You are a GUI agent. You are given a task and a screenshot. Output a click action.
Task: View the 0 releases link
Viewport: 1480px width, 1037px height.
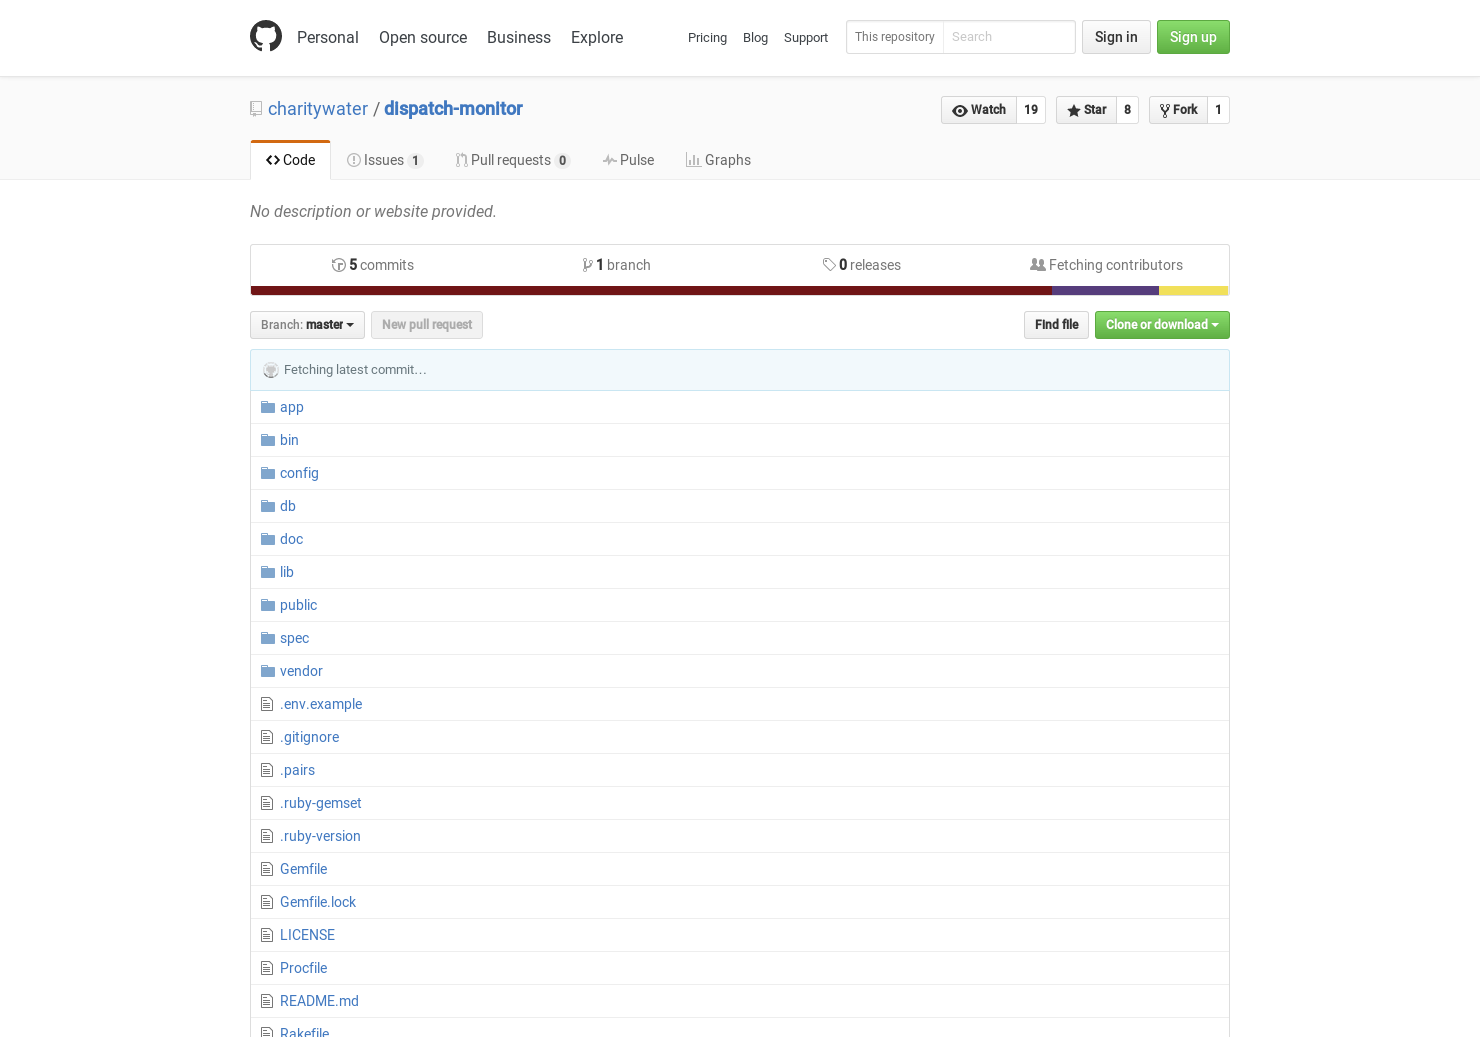(x=862, y=265)
